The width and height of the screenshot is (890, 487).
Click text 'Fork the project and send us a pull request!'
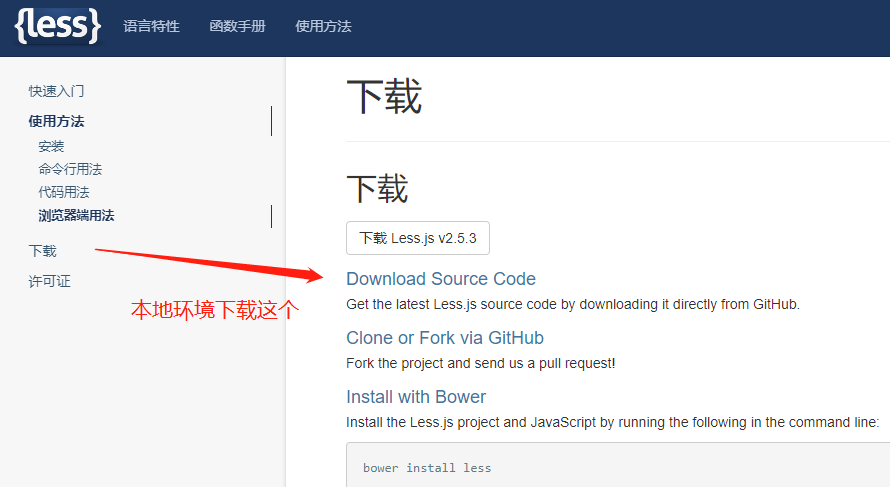coord(481,363)
